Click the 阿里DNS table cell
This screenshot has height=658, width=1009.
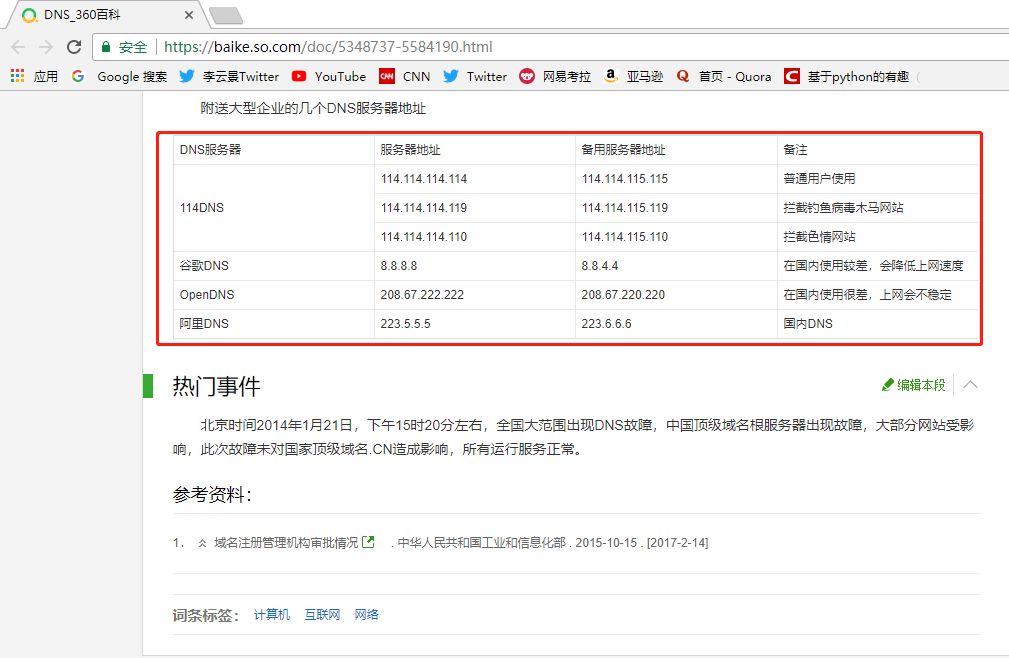273,324
